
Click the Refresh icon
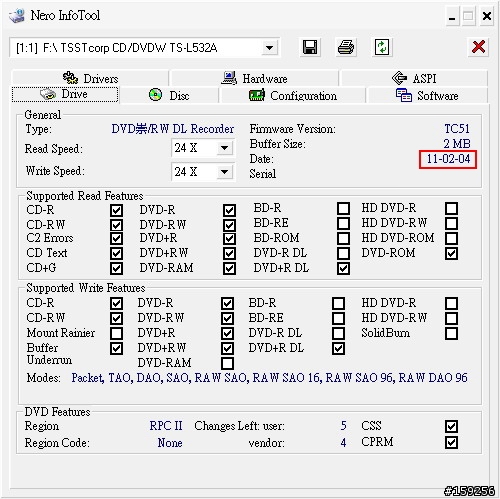coord(382,47)
